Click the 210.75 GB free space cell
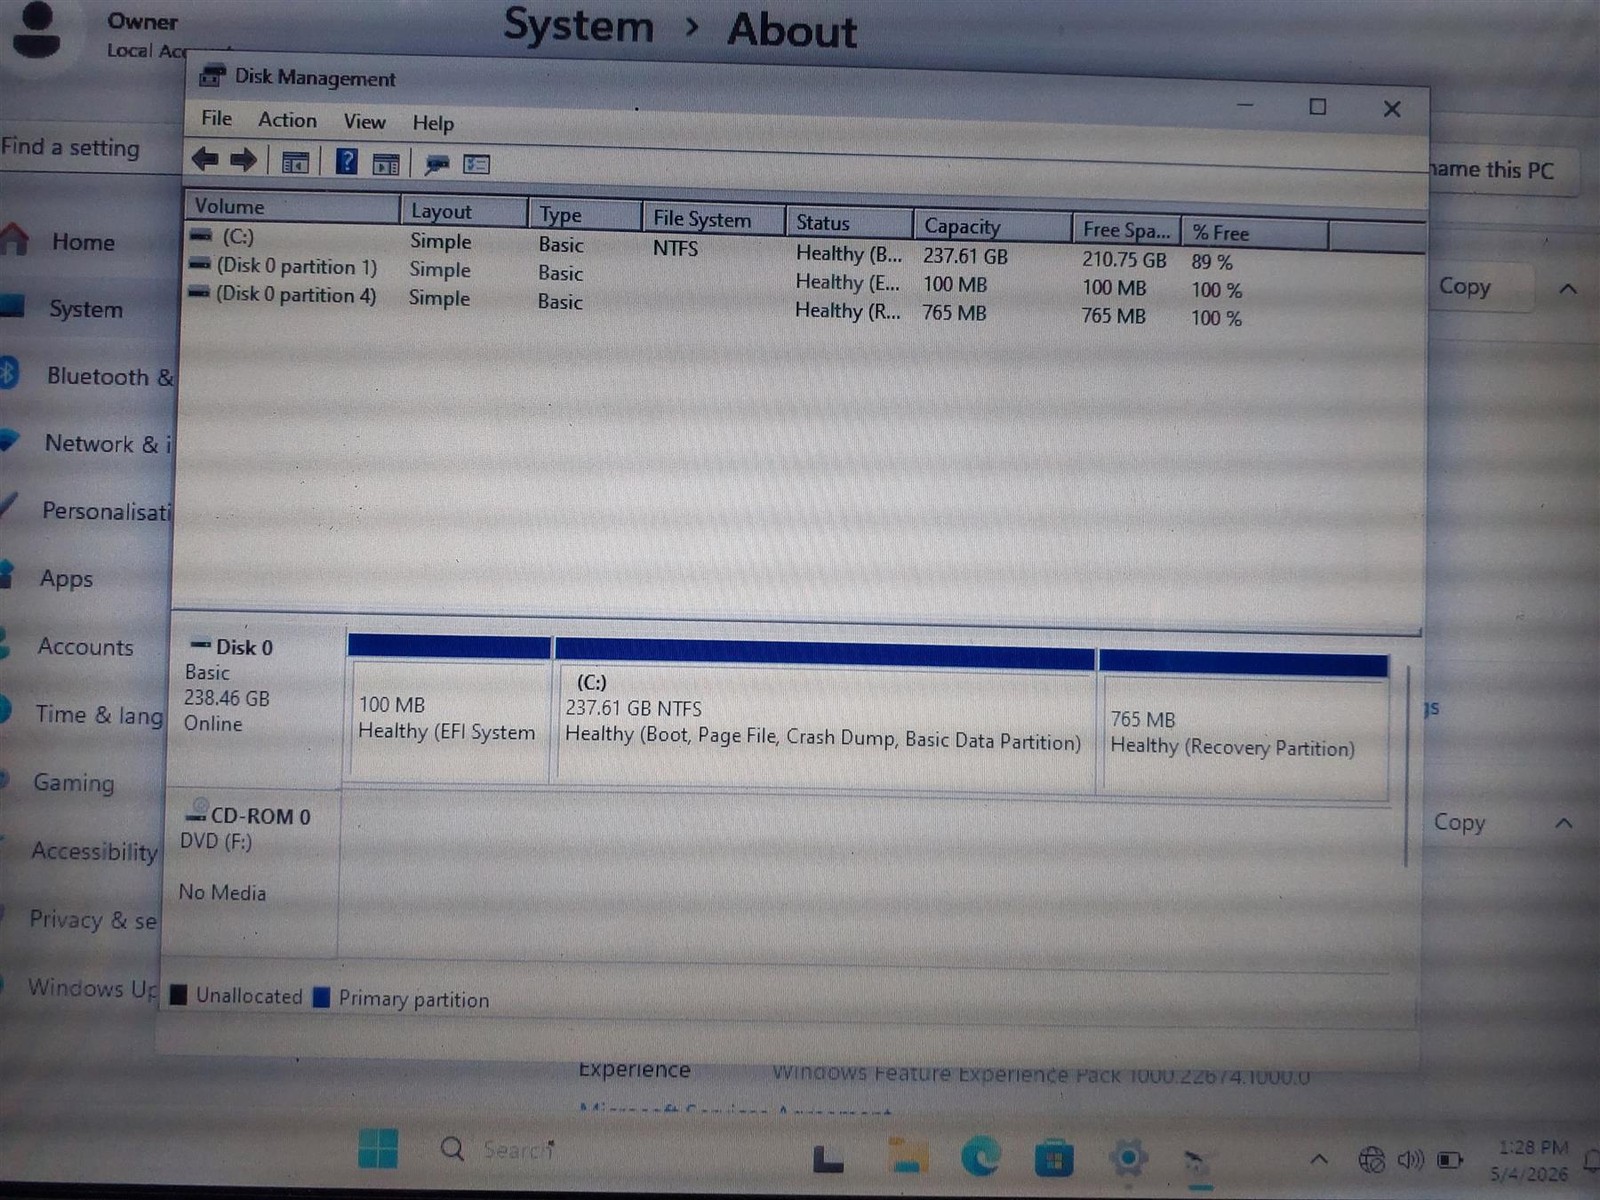Viewport: 1600px width, 1200px height. (1124, 260)
